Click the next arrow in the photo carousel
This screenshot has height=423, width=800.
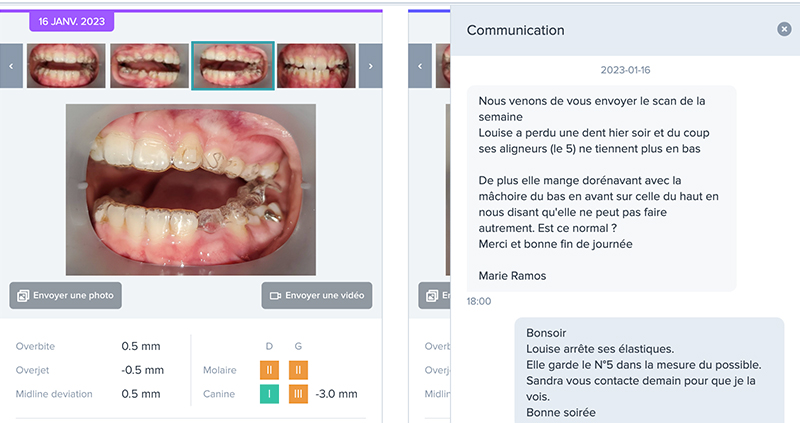pos(370,66)
